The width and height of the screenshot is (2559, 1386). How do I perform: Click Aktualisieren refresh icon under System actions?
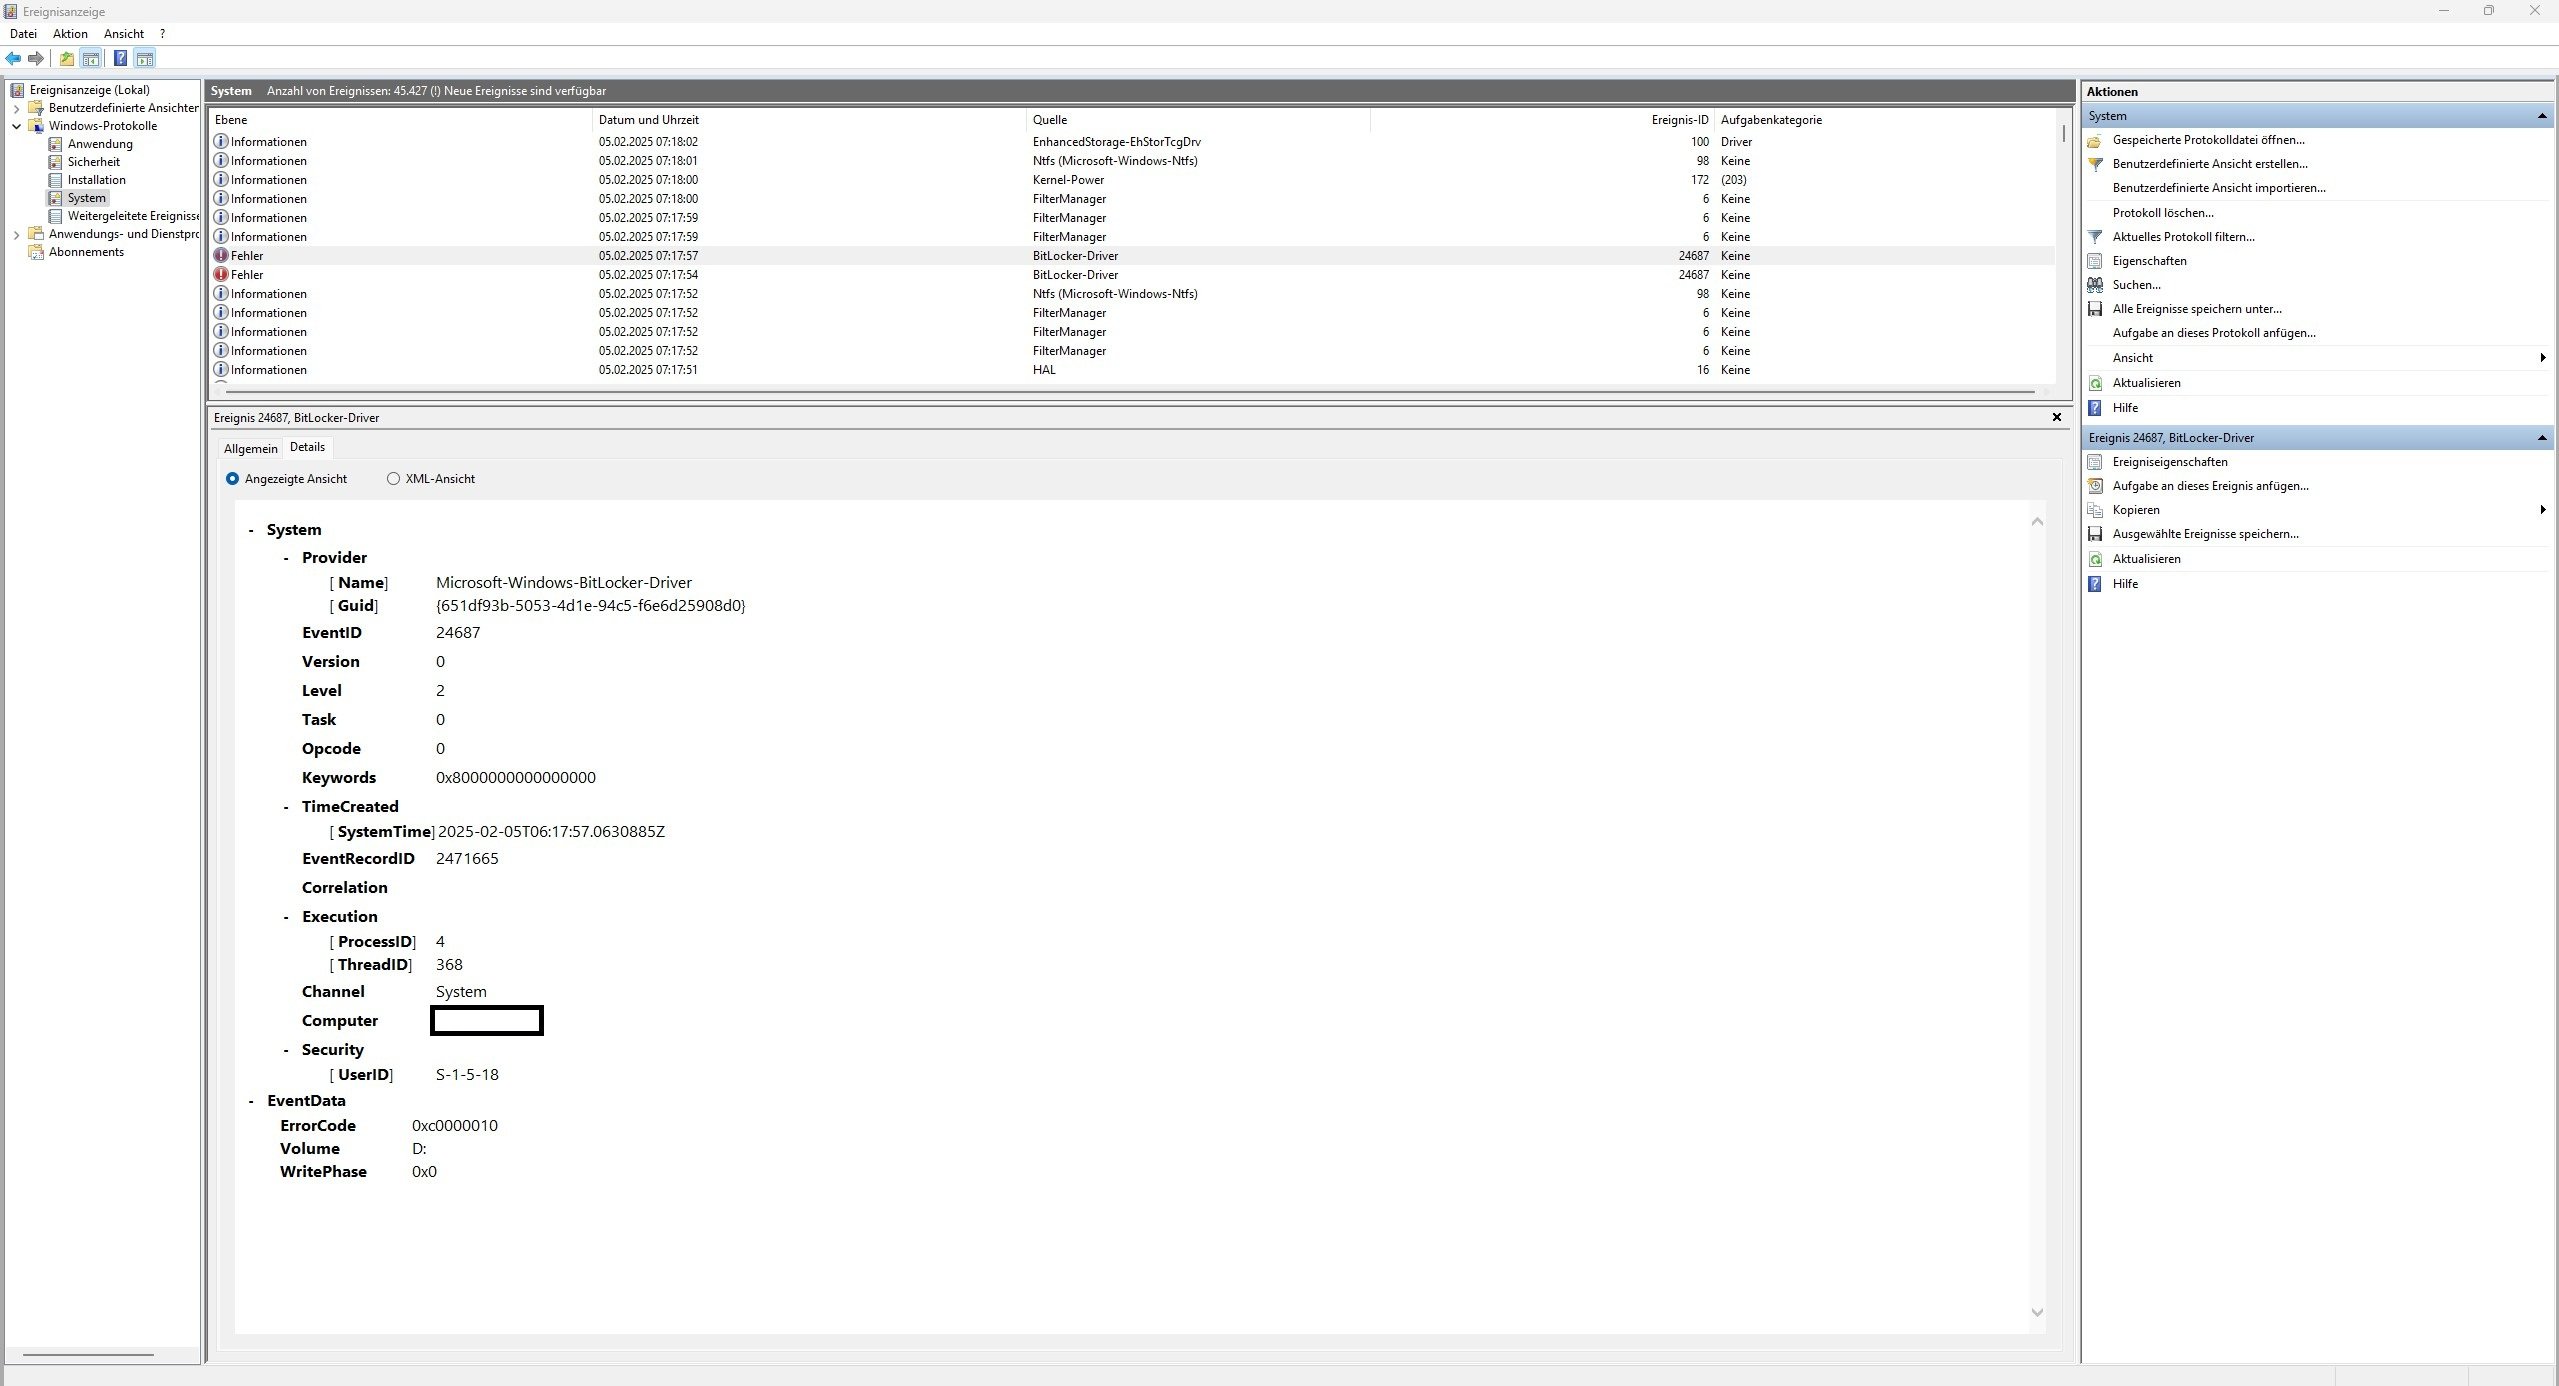tap(2095, 383)
